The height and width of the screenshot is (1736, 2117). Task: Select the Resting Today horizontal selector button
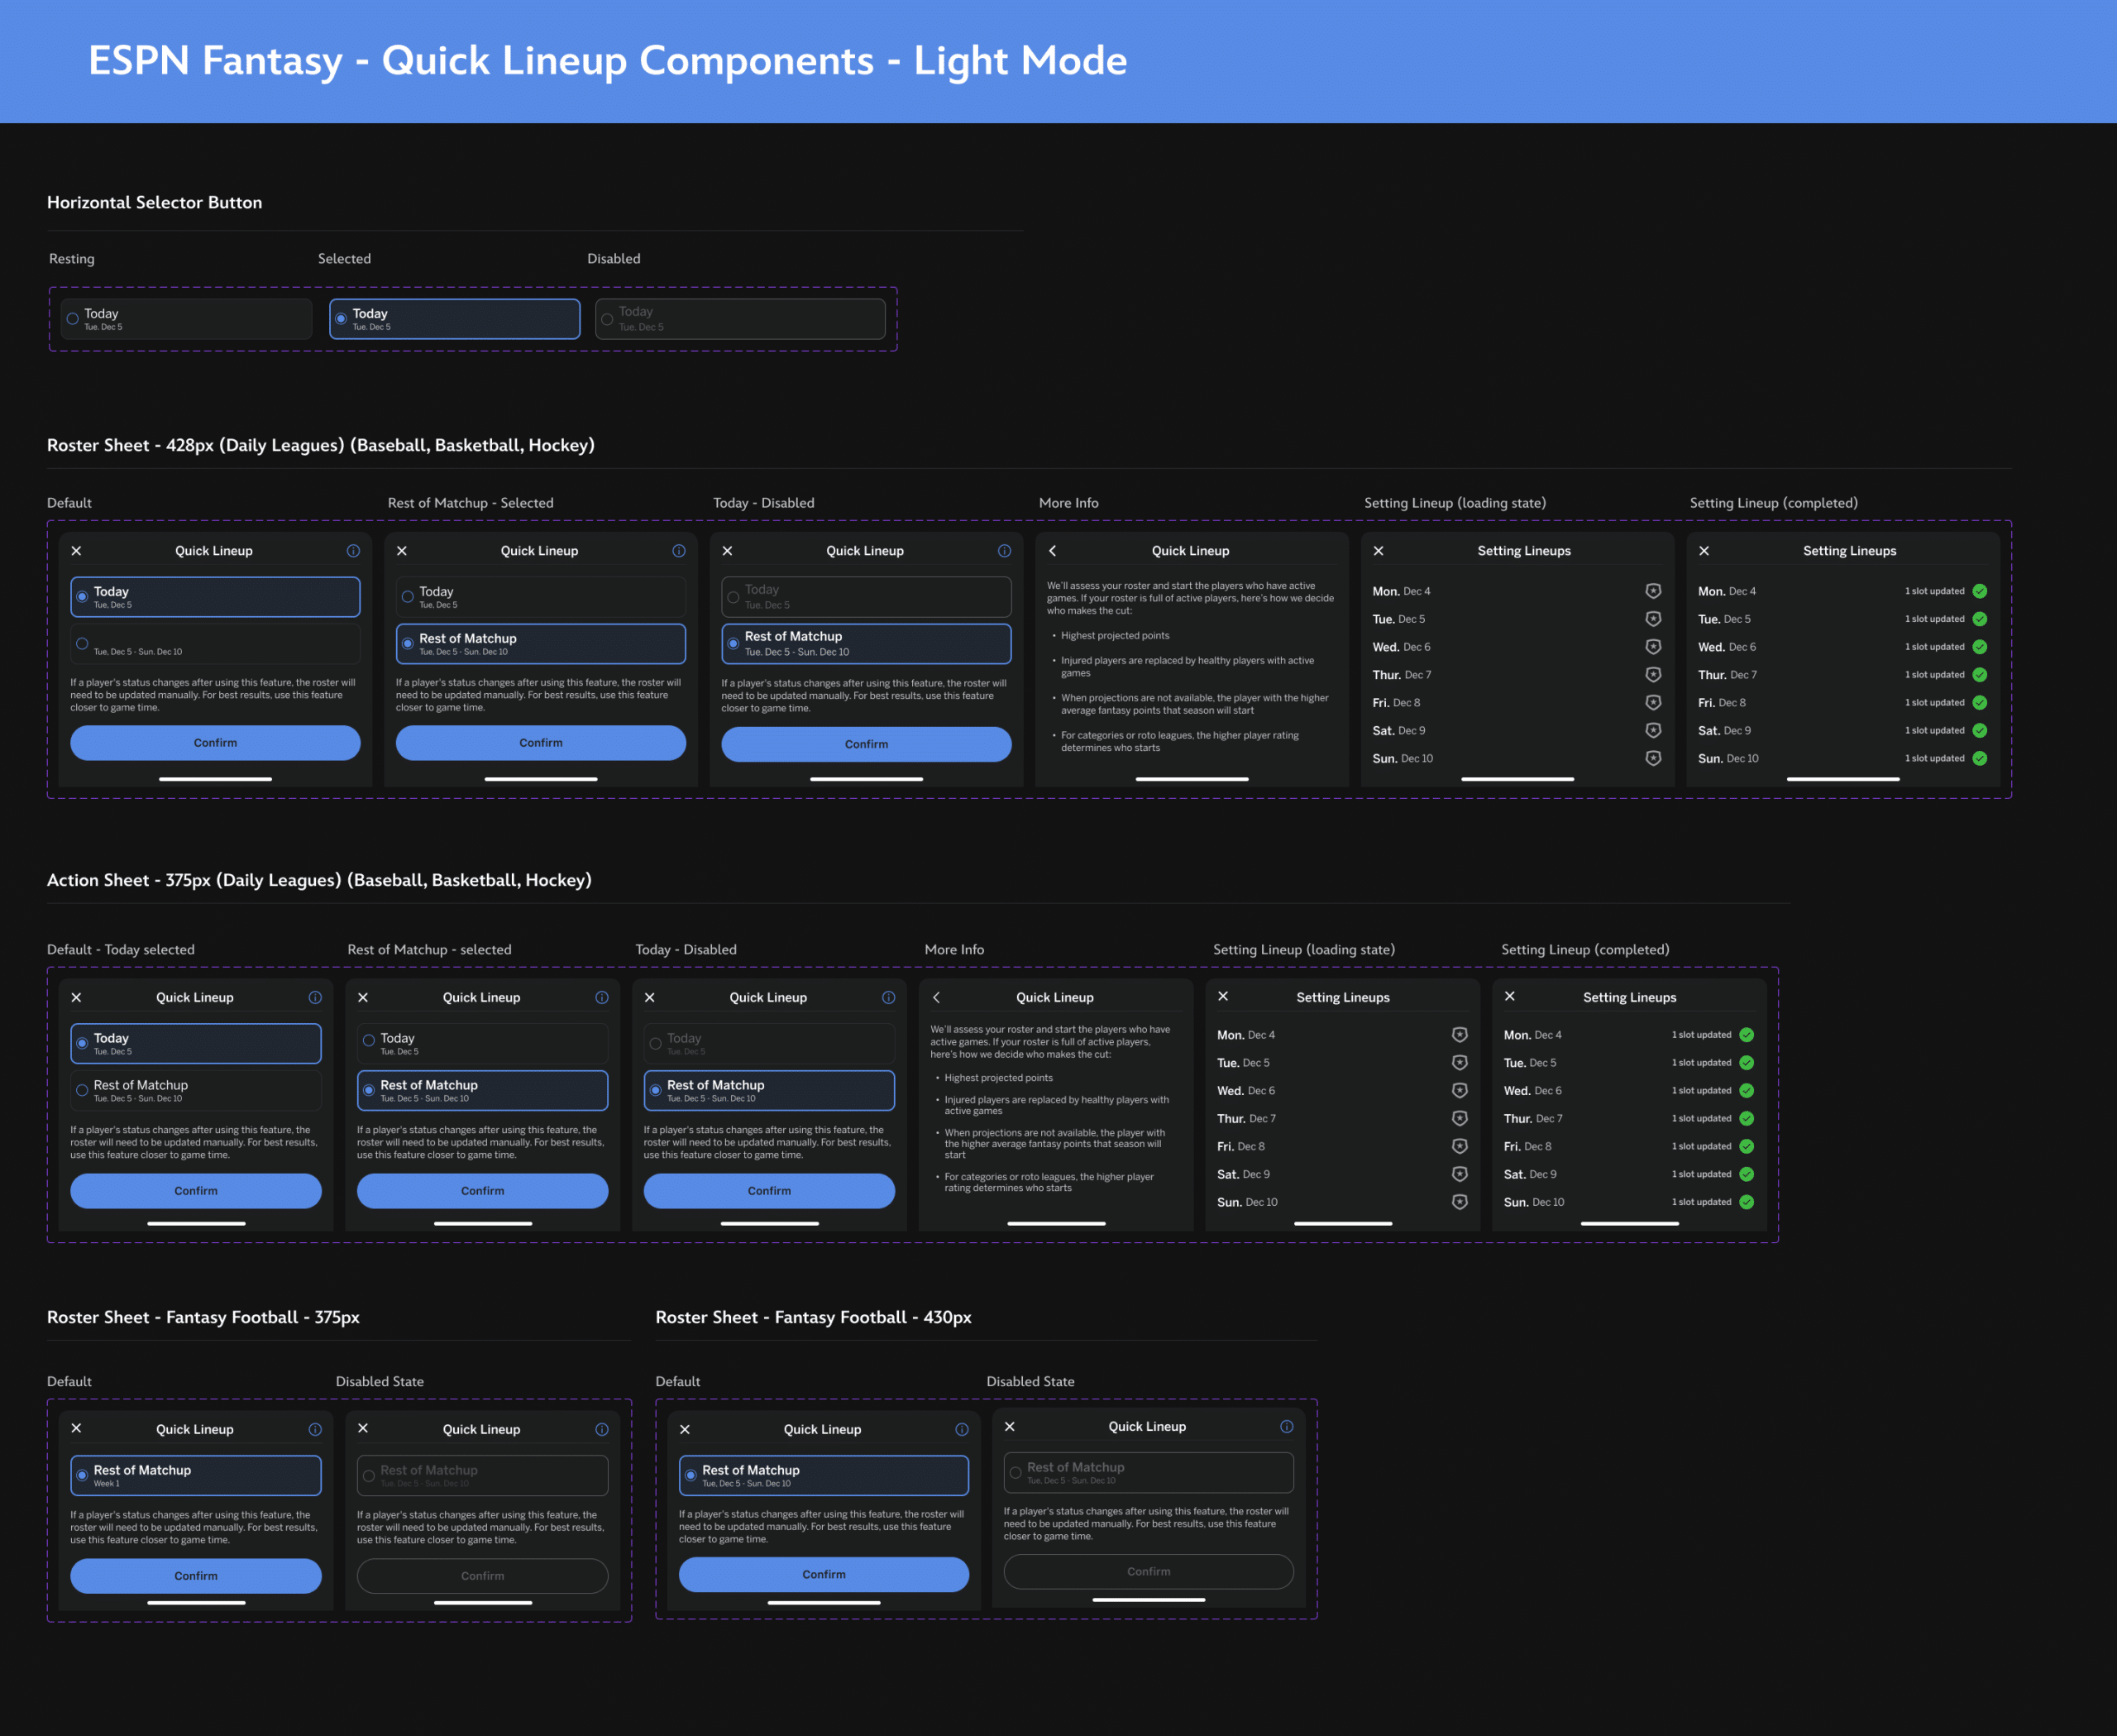186,319
